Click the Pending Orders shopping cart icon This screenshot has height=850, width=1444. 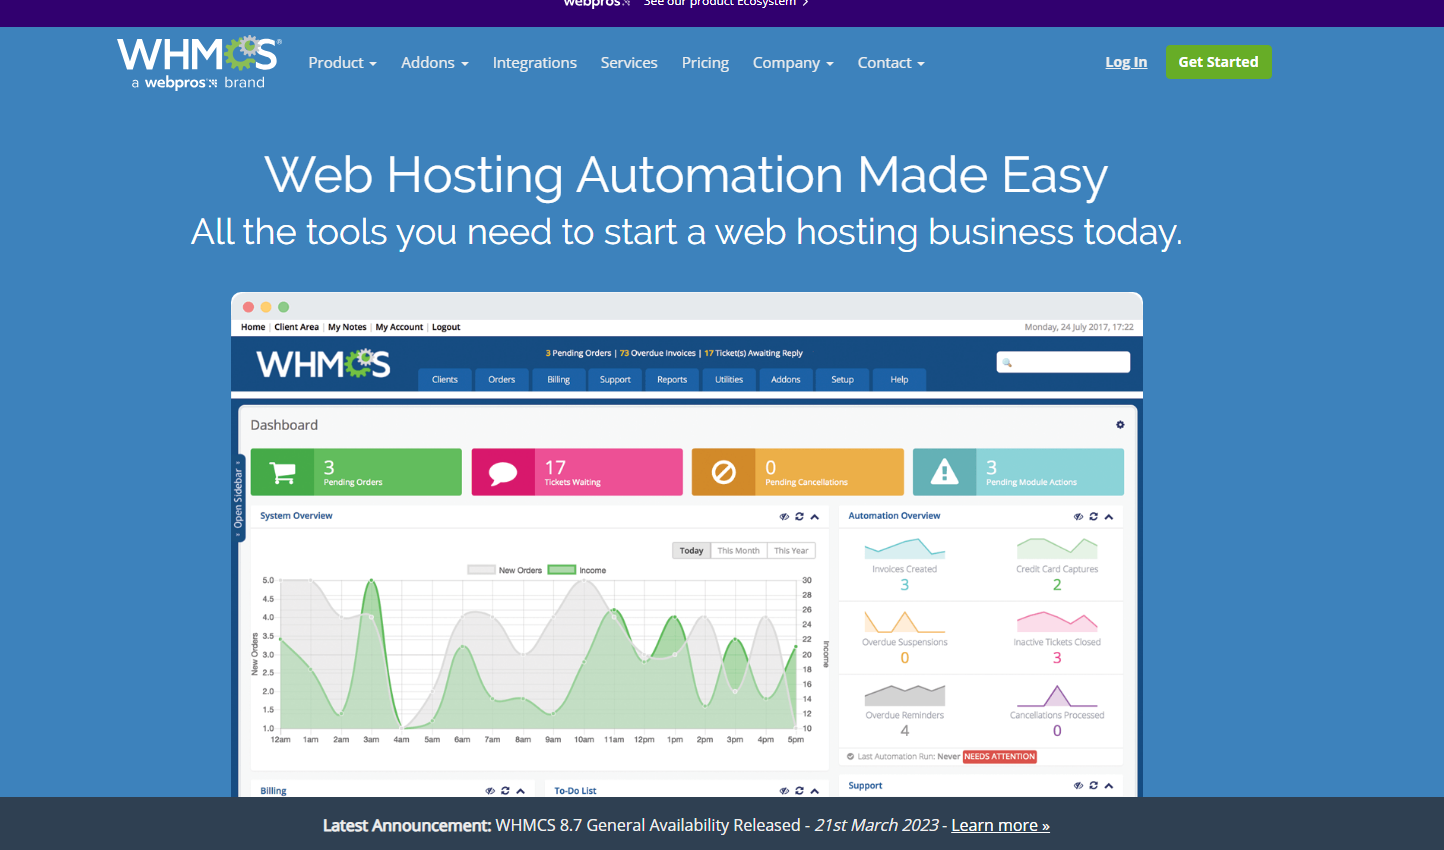pyautogui.click(x=283, y=472)
